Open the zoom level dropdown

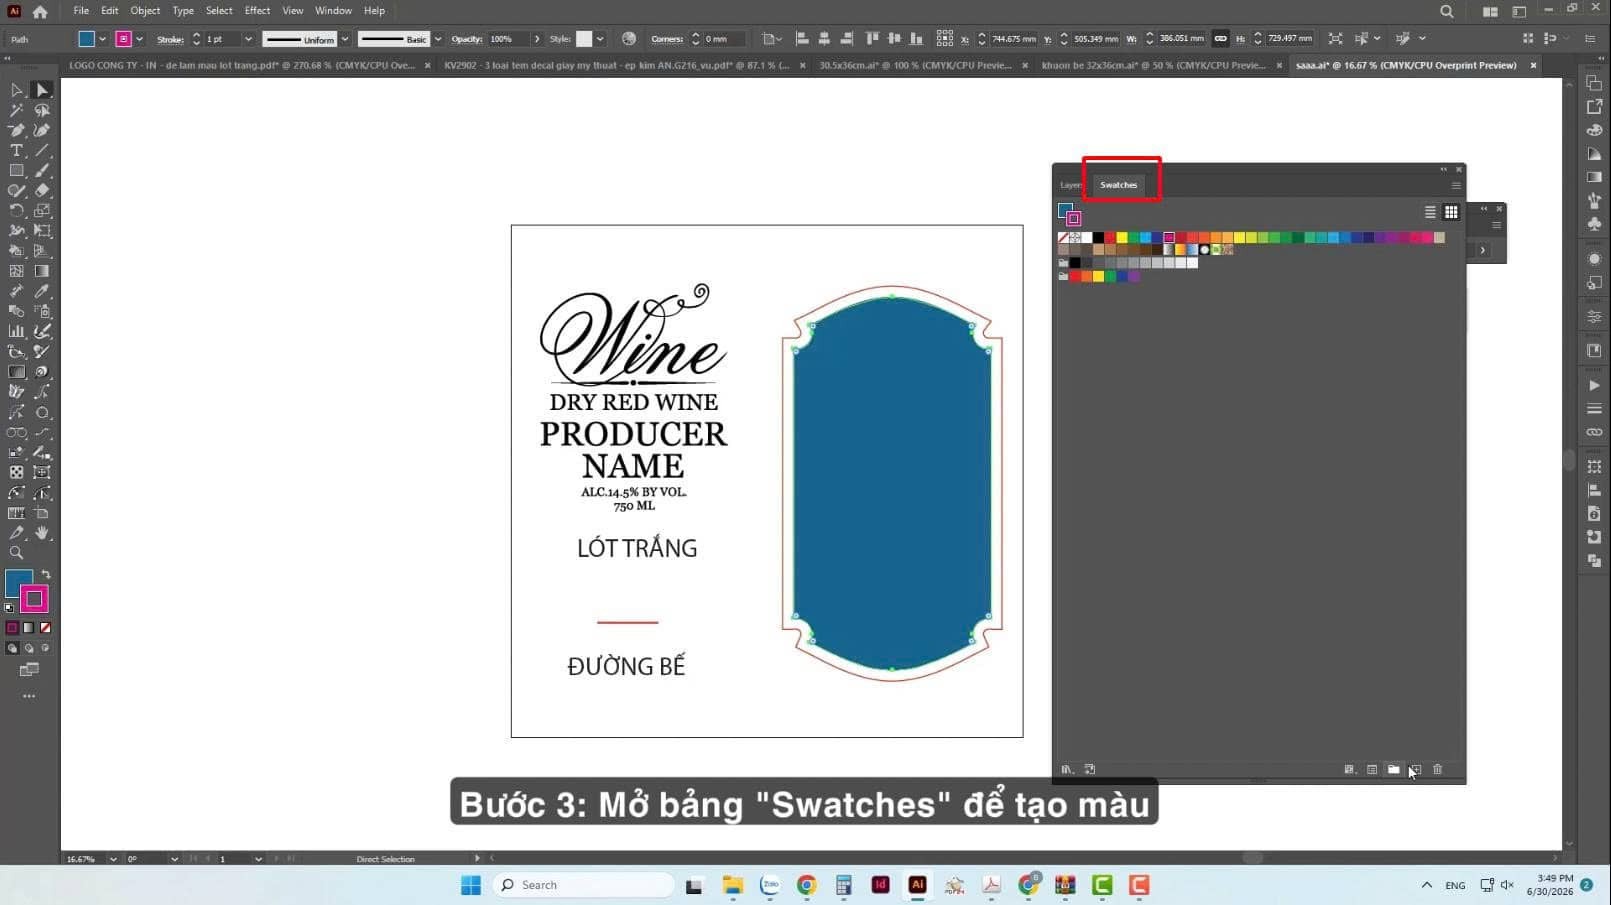[x=112, y=858]
